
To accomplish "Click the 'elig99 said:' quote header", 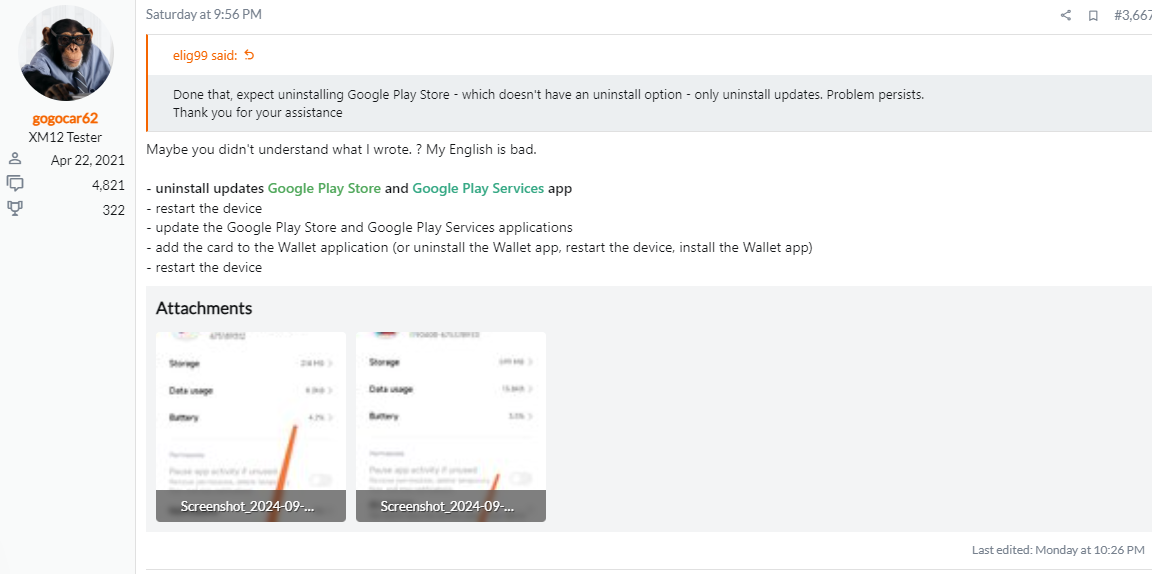I will coord(205,56).
